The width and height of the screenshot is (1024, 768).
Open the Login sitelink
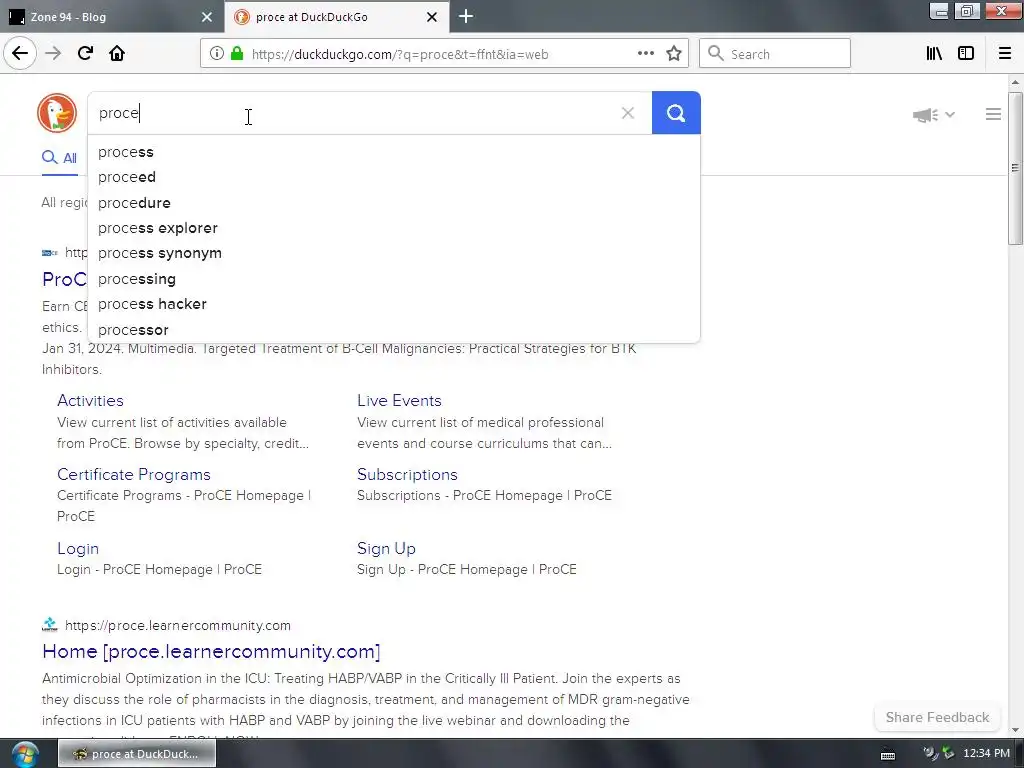78,549
